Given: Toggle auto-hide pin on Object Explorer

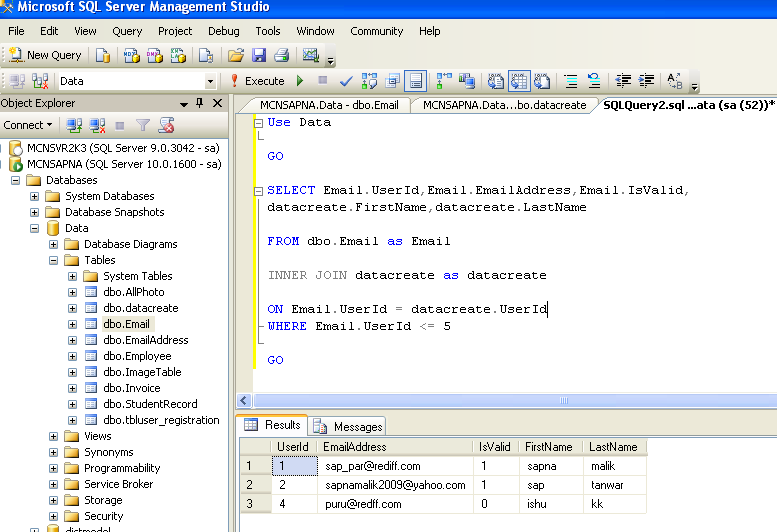Looking at the screenshot, I should point(200,103).
